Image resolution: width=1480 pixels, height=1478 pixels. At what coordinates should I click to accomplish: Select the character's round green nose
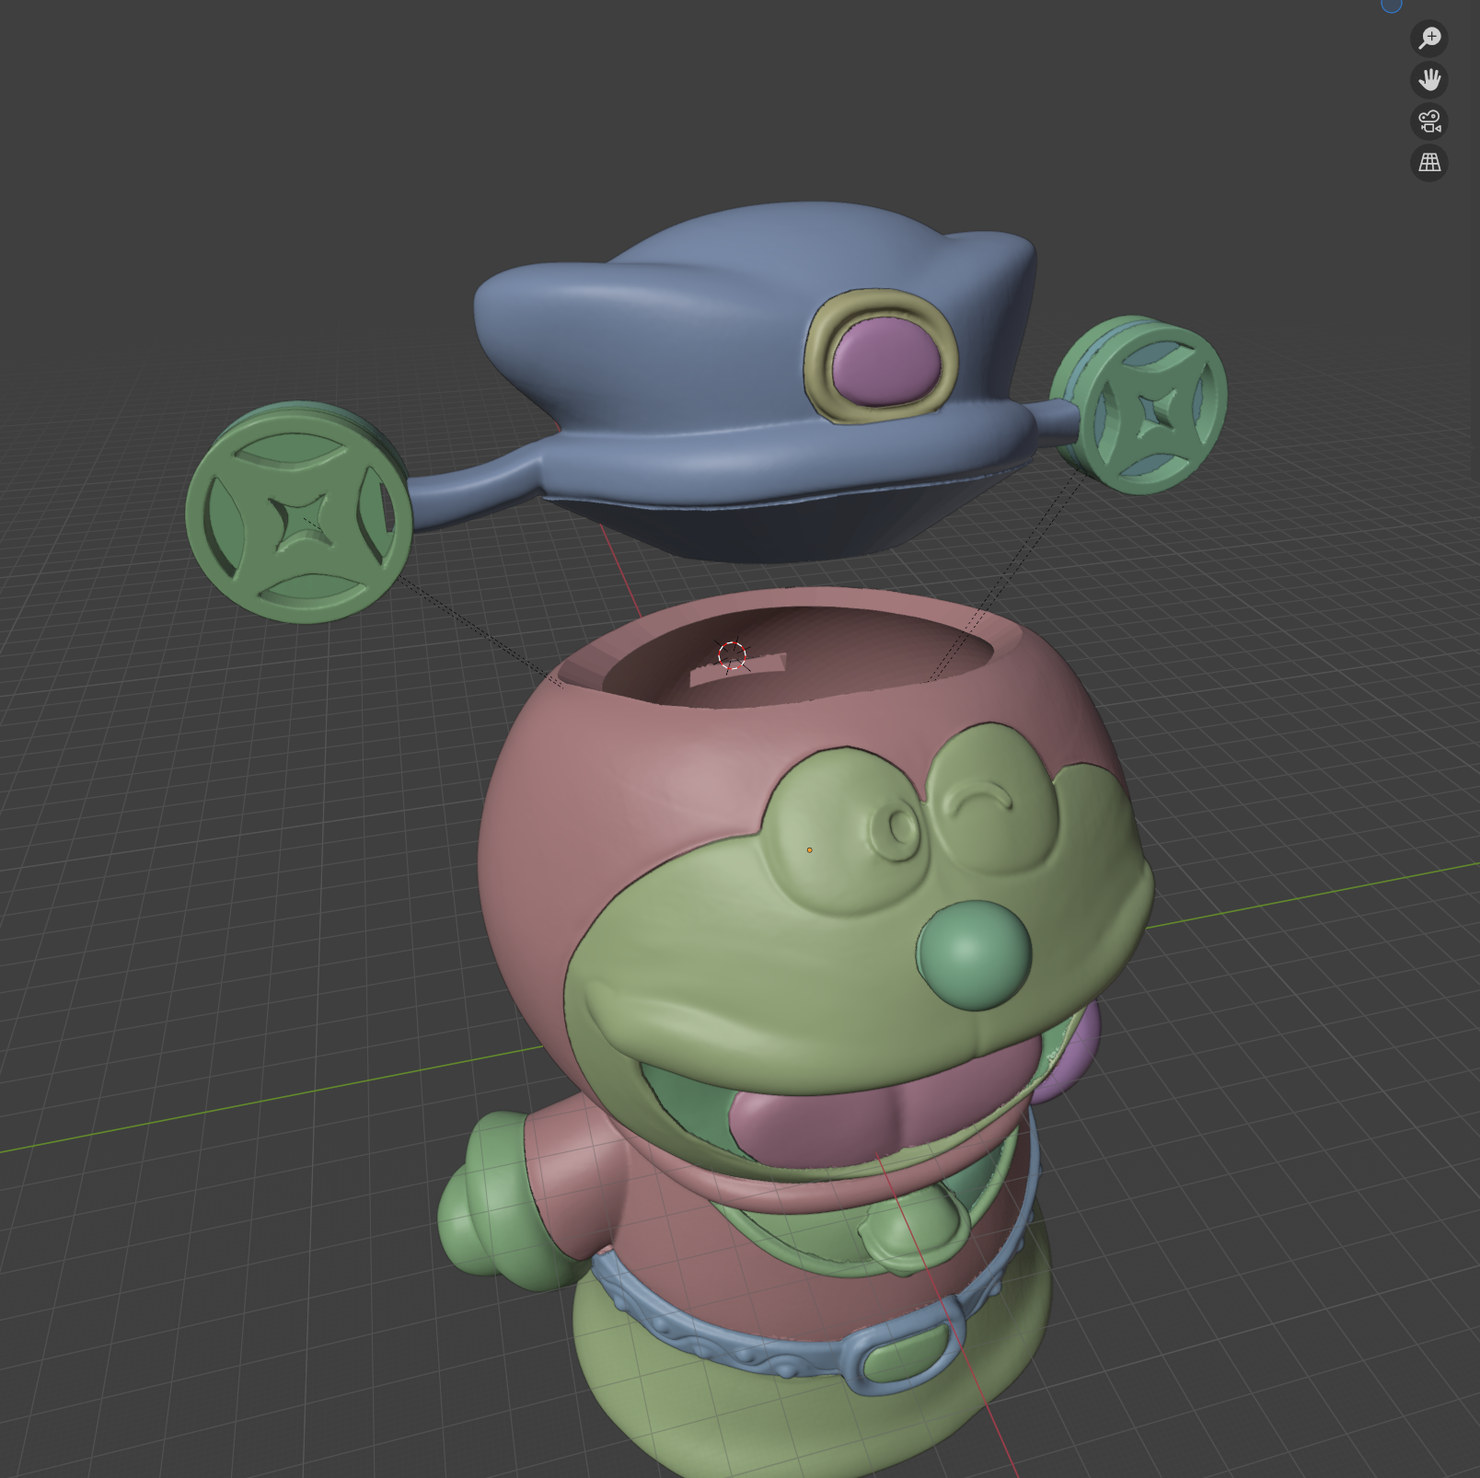coord(974,955)
